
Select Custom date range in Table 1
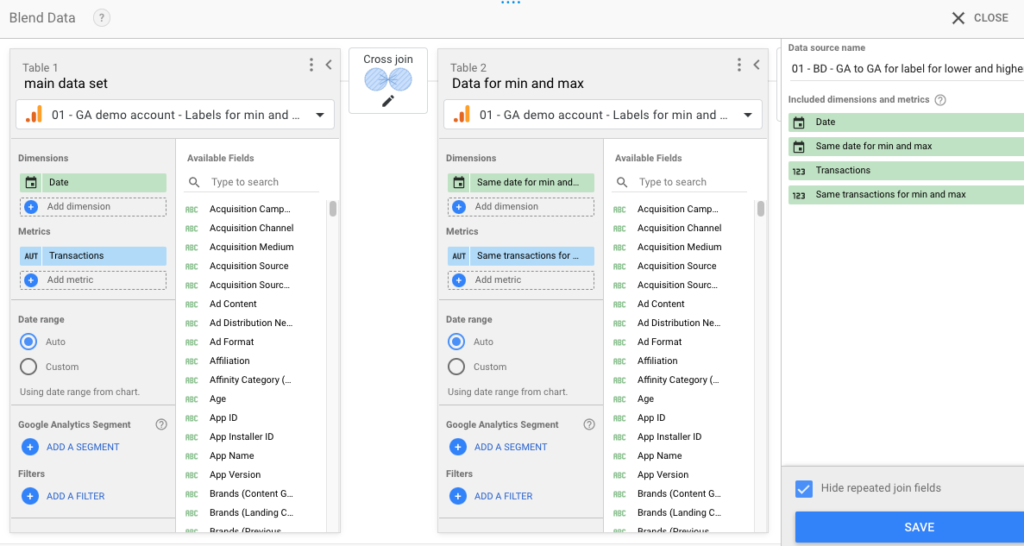(x=29, y=367)
